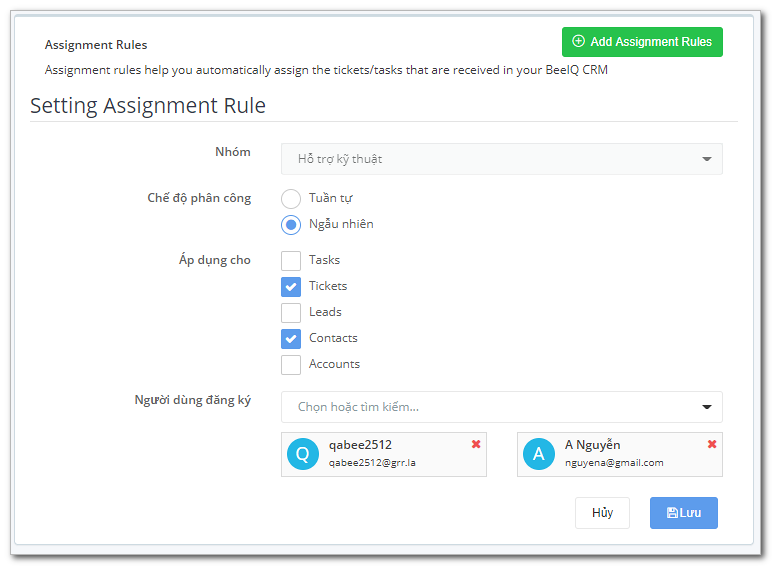Select the Ngẫu nhiên radio option
Viewport: 772px width, 566px height.
pos(291,225)
